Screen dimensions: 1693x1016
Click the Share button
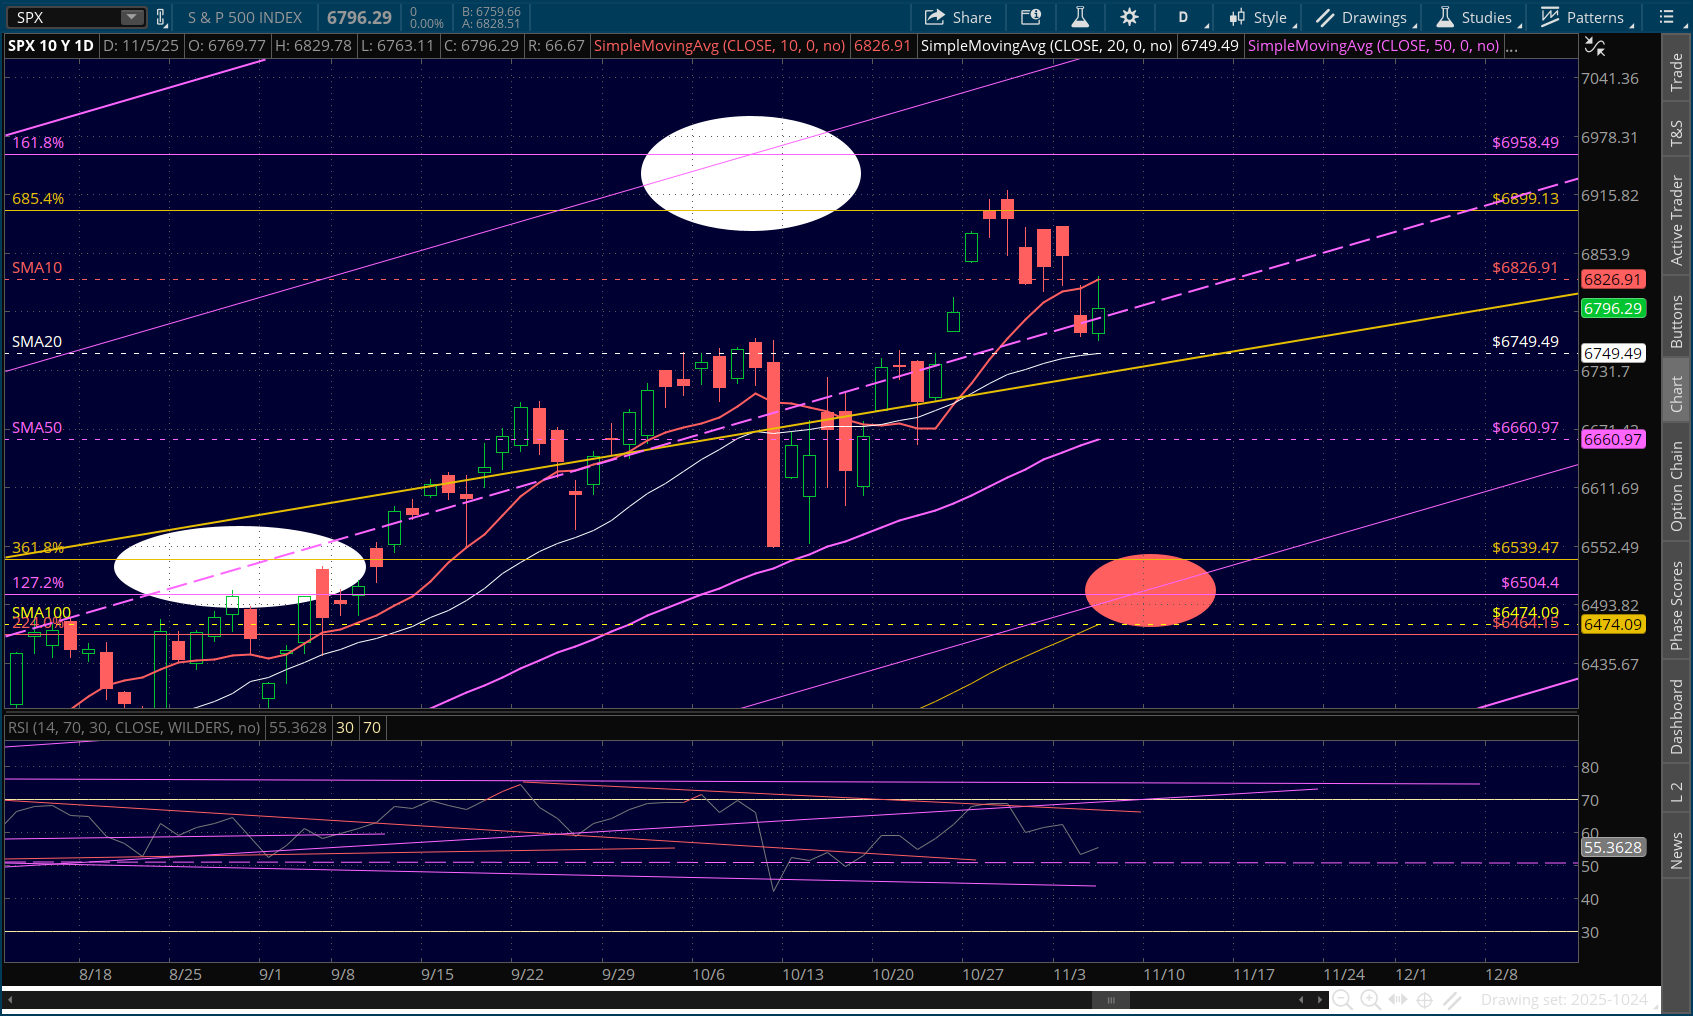pyautogui.click(x=958, y=17)
